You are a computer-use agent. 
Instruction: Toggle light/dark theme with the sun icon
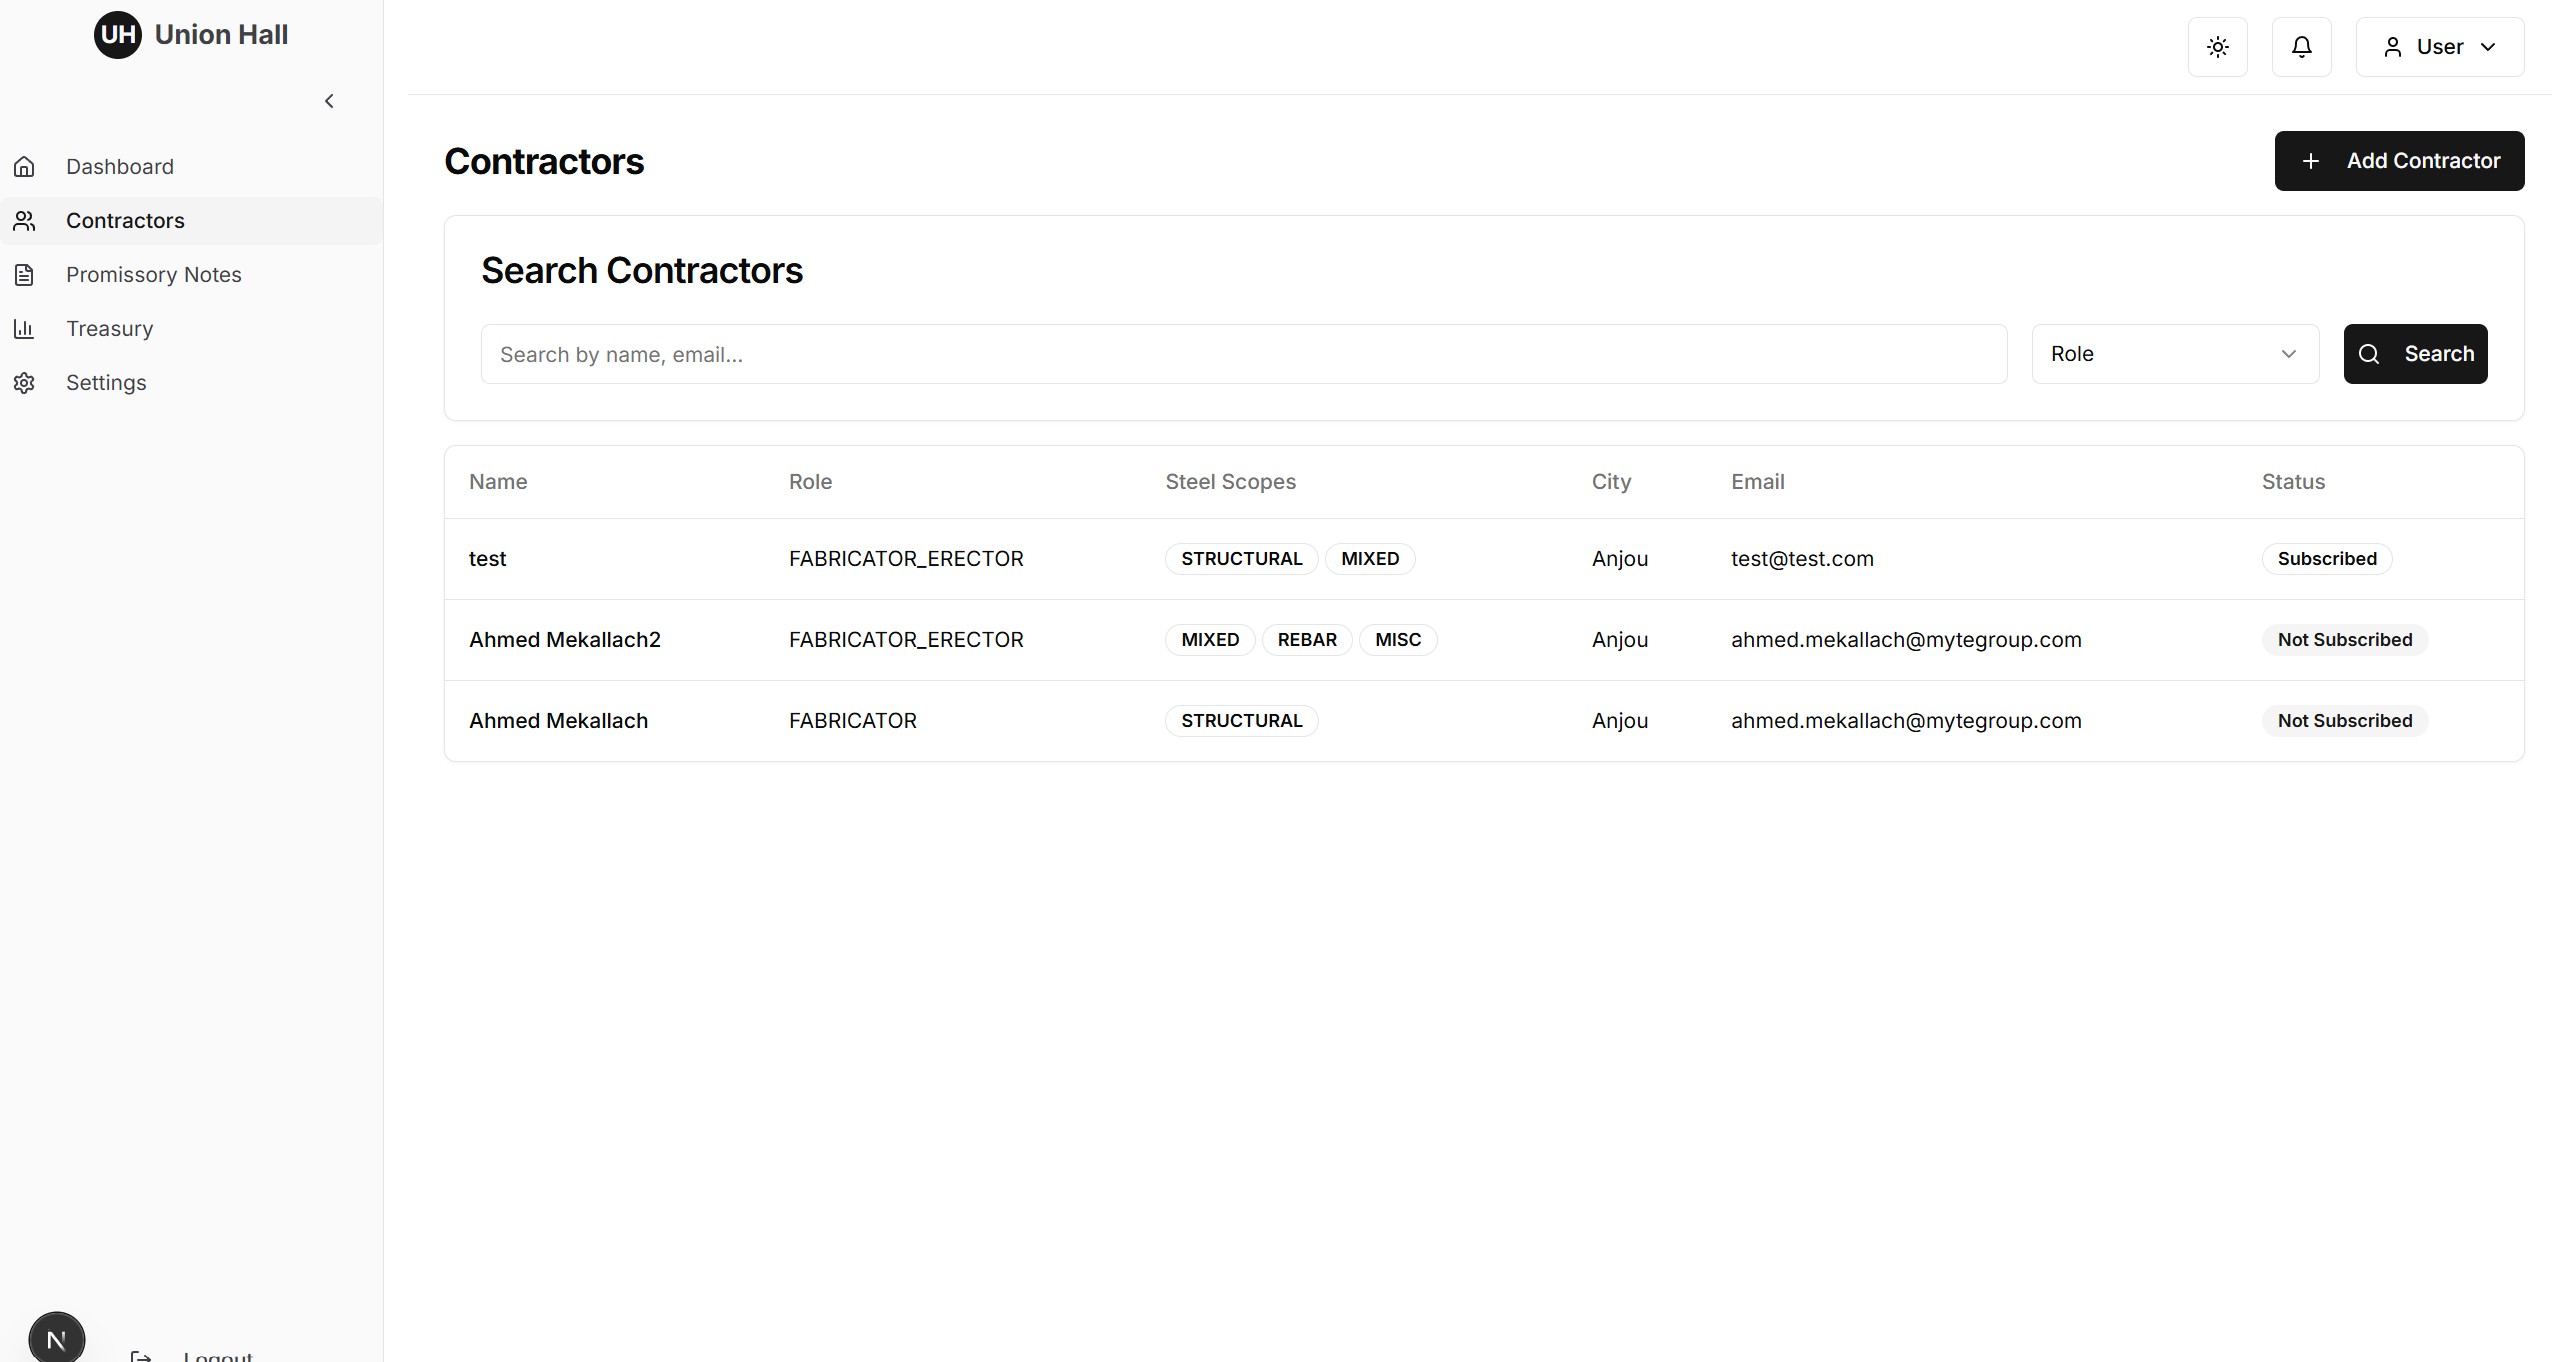(x=2217, y=46)
